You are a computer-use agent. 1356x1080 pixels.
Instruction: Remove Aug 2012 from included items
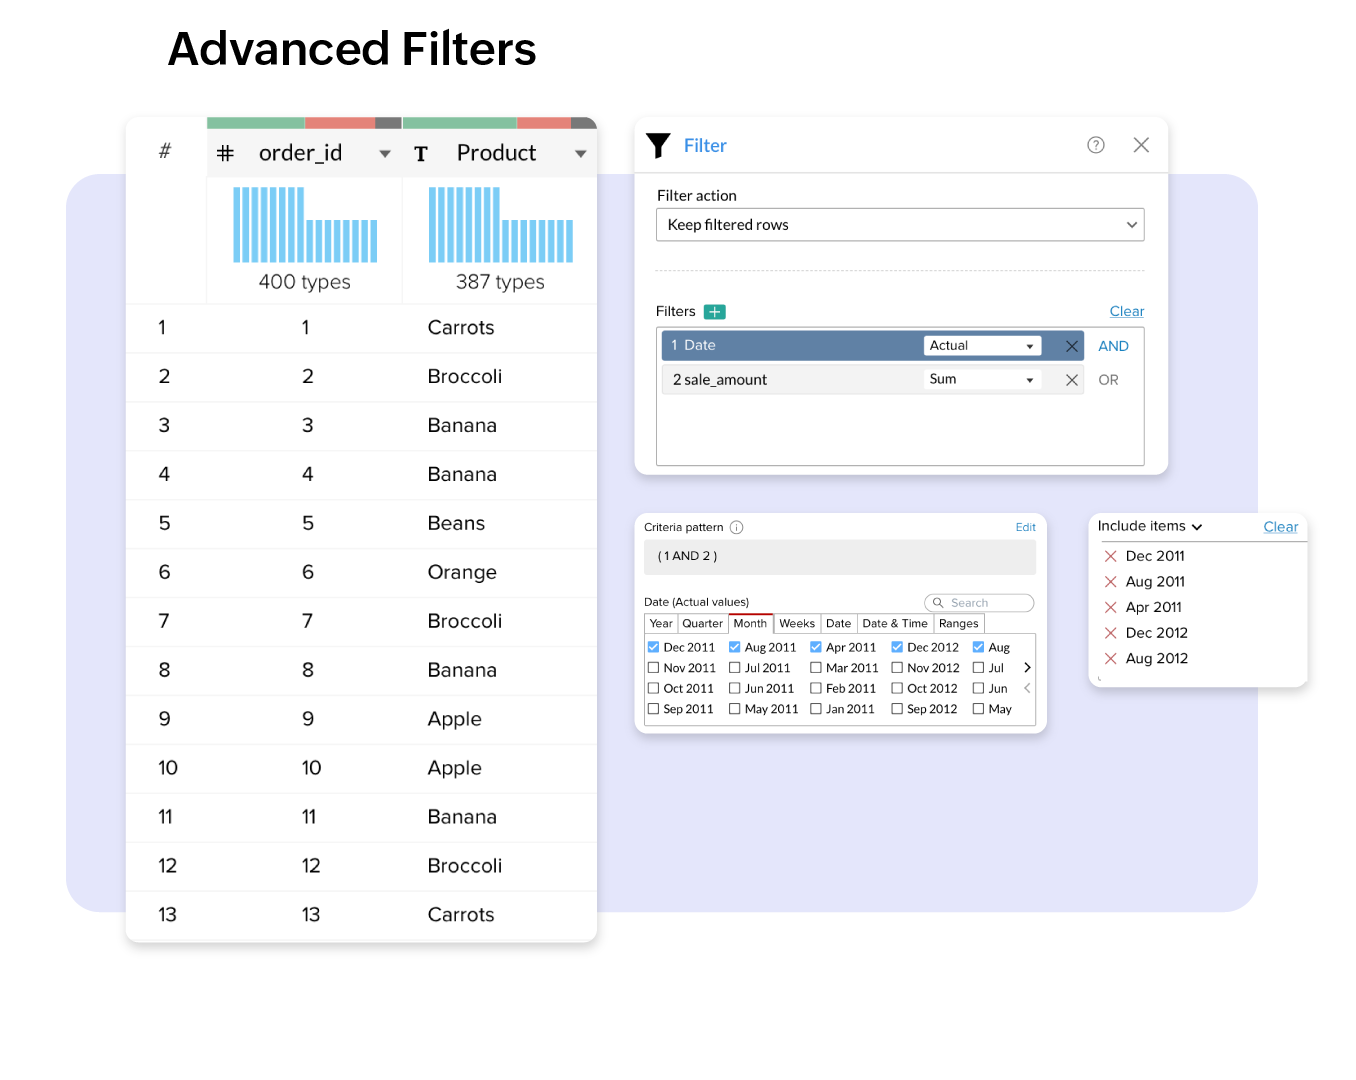(1110, 658)
